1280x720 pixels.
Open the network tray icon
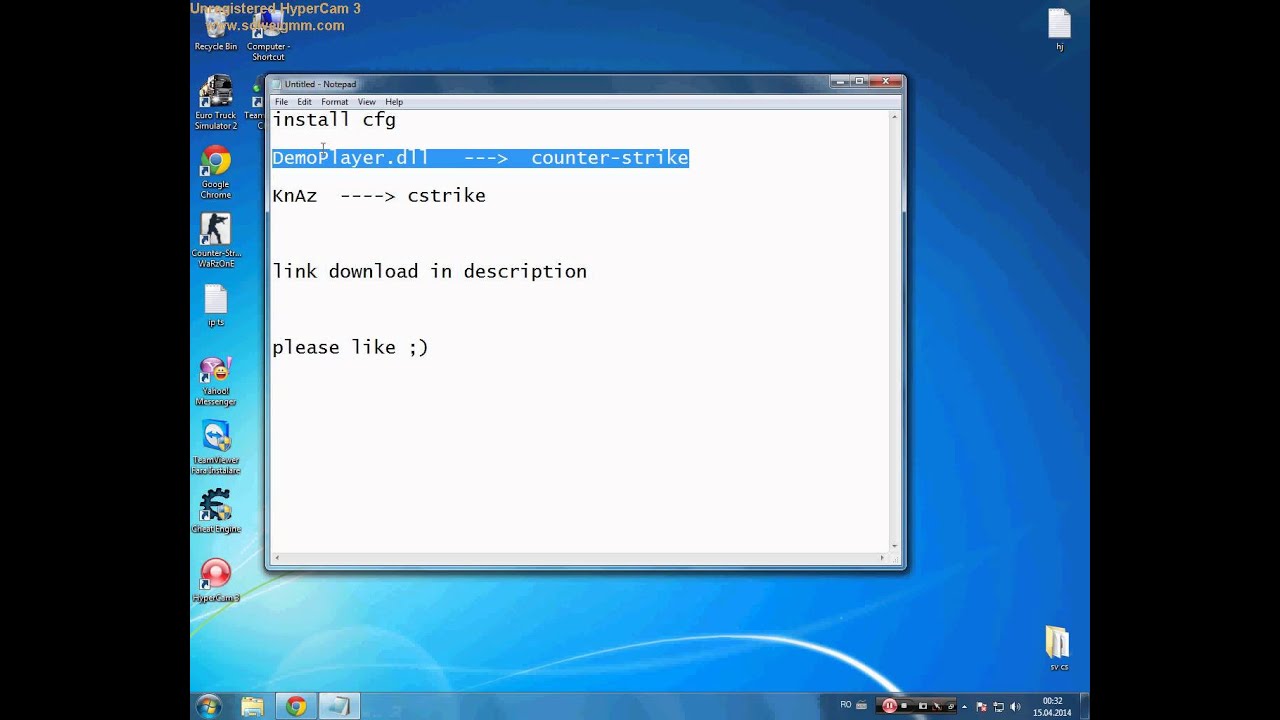[x=998, y=707]
